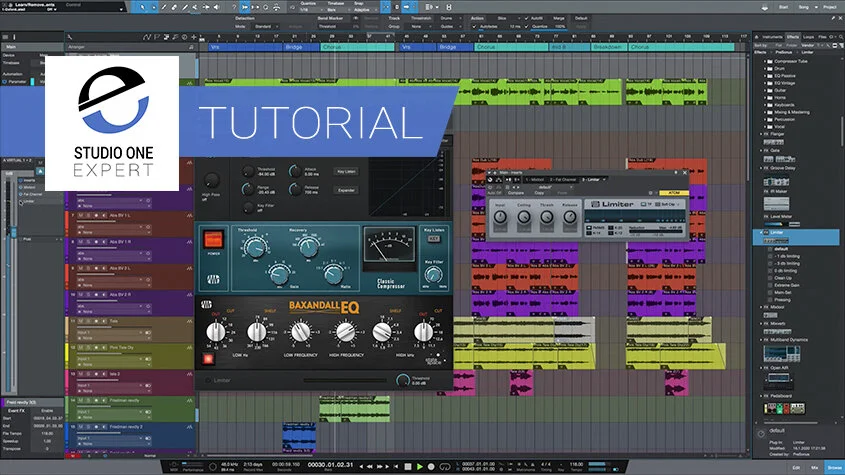Image resolution: width=845 pixels, height=475 pixels.
Task: Click Compare in Limiter plugin window
Action: pos(516,193)
